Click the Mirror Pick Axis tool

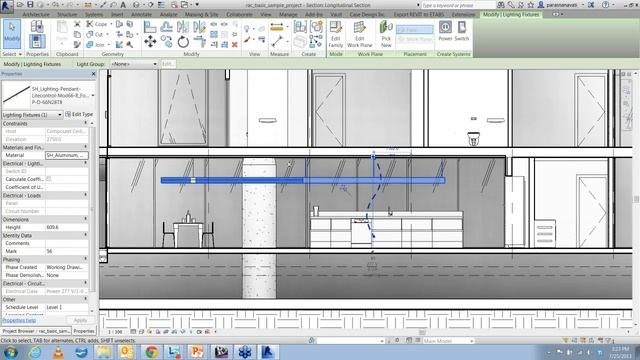pyautogui.click(x=182, y=27)
